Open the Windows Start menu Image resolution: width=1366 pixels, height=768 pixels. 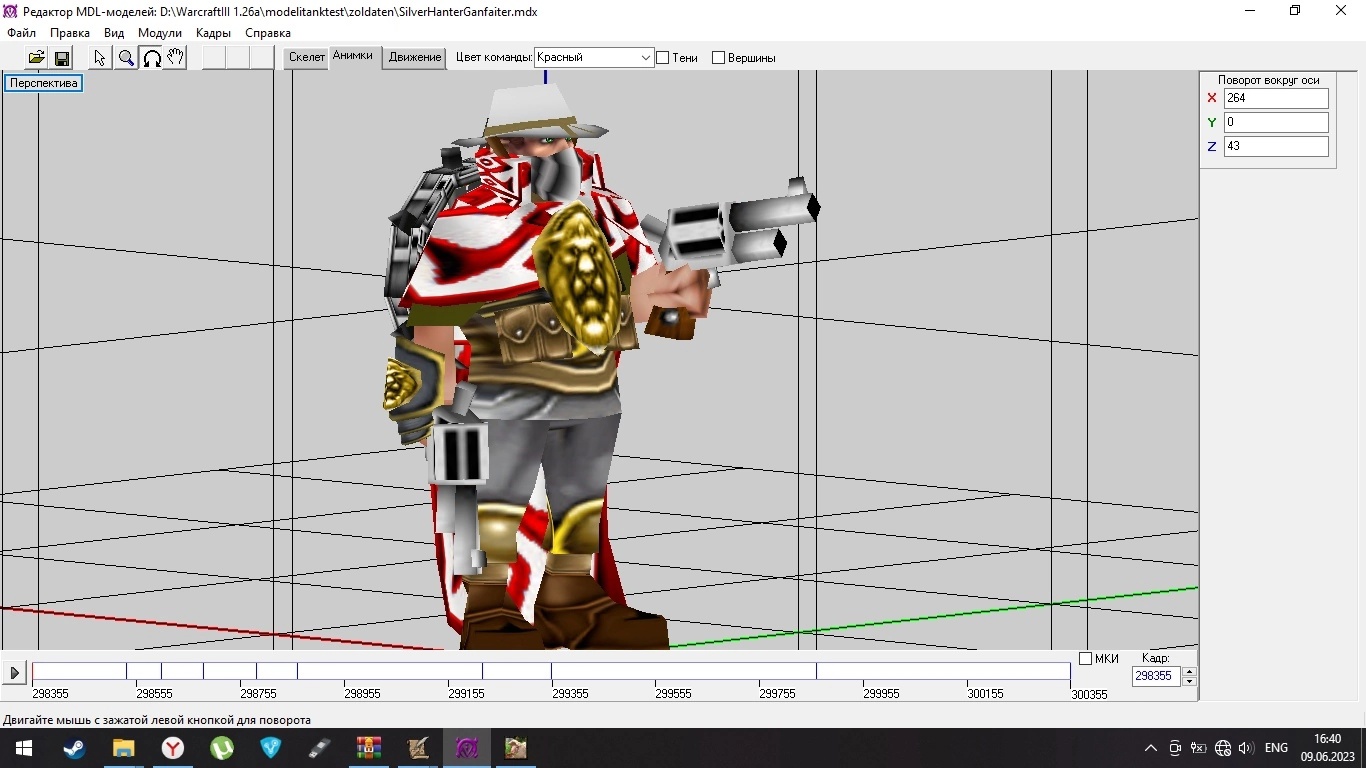pos(24,748)
